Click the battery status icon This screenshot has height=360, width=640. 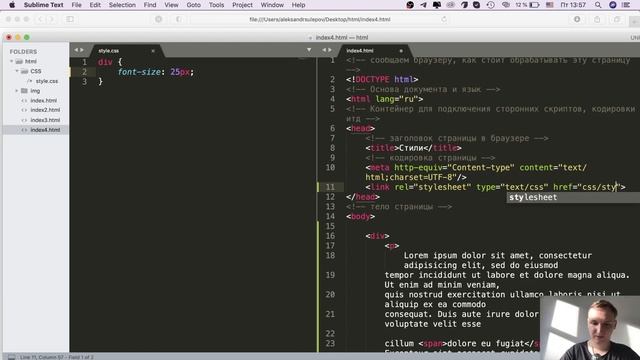[535, 5]
